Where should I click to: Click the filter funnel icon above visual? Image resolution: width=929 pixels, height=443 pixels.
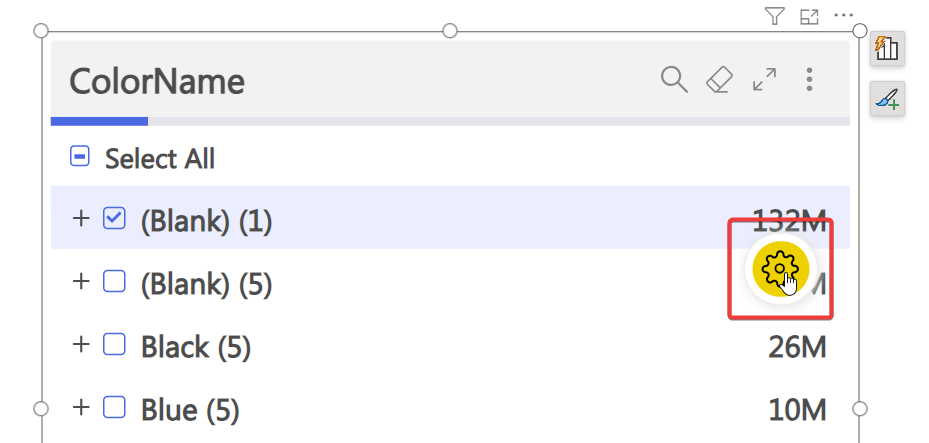[774, 16]
